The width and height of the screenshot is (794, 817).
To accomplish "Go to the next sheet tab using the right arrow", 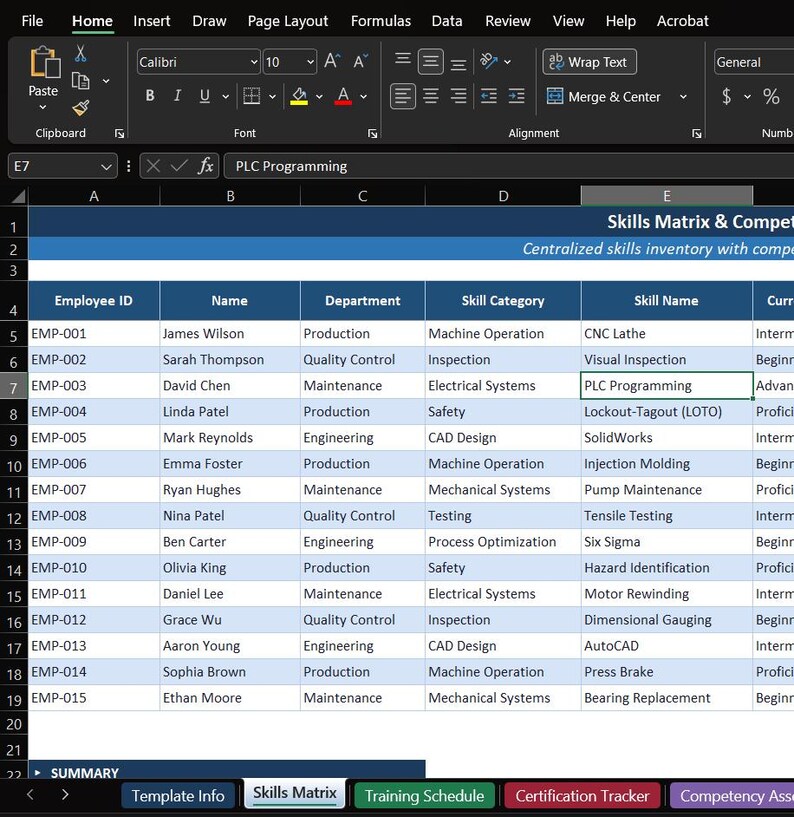I will 65,794.
